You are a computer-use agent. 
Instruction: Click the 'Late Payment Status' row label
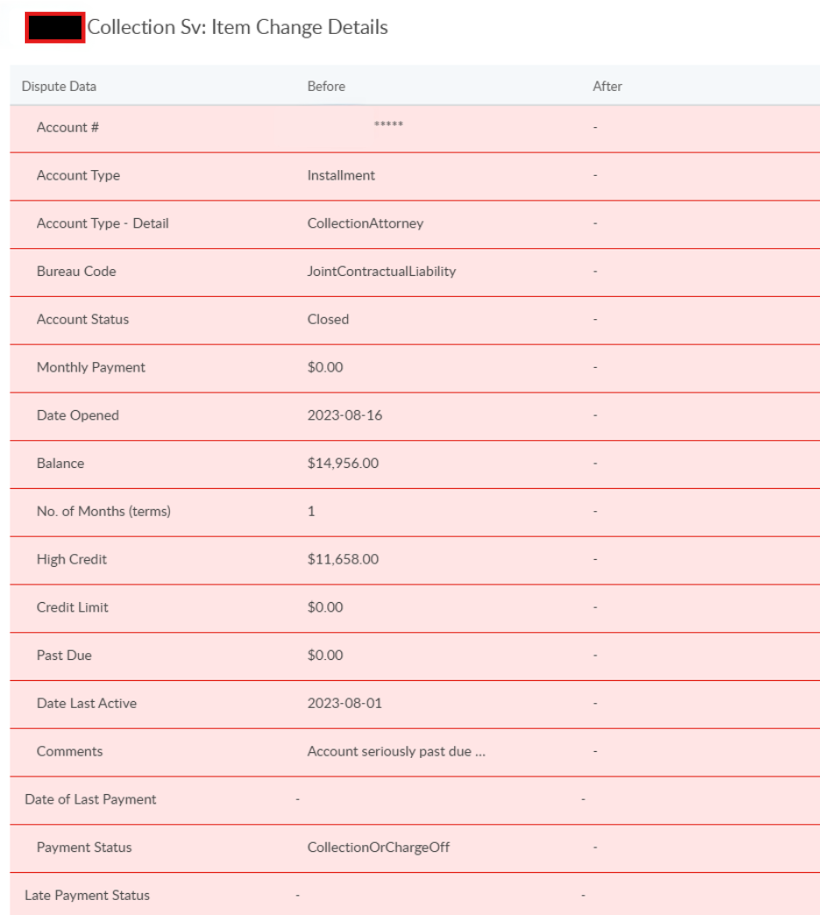[87, 895]
